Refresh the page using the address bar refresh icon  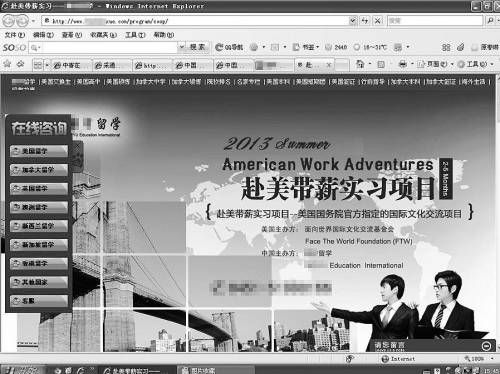[365, 21]
